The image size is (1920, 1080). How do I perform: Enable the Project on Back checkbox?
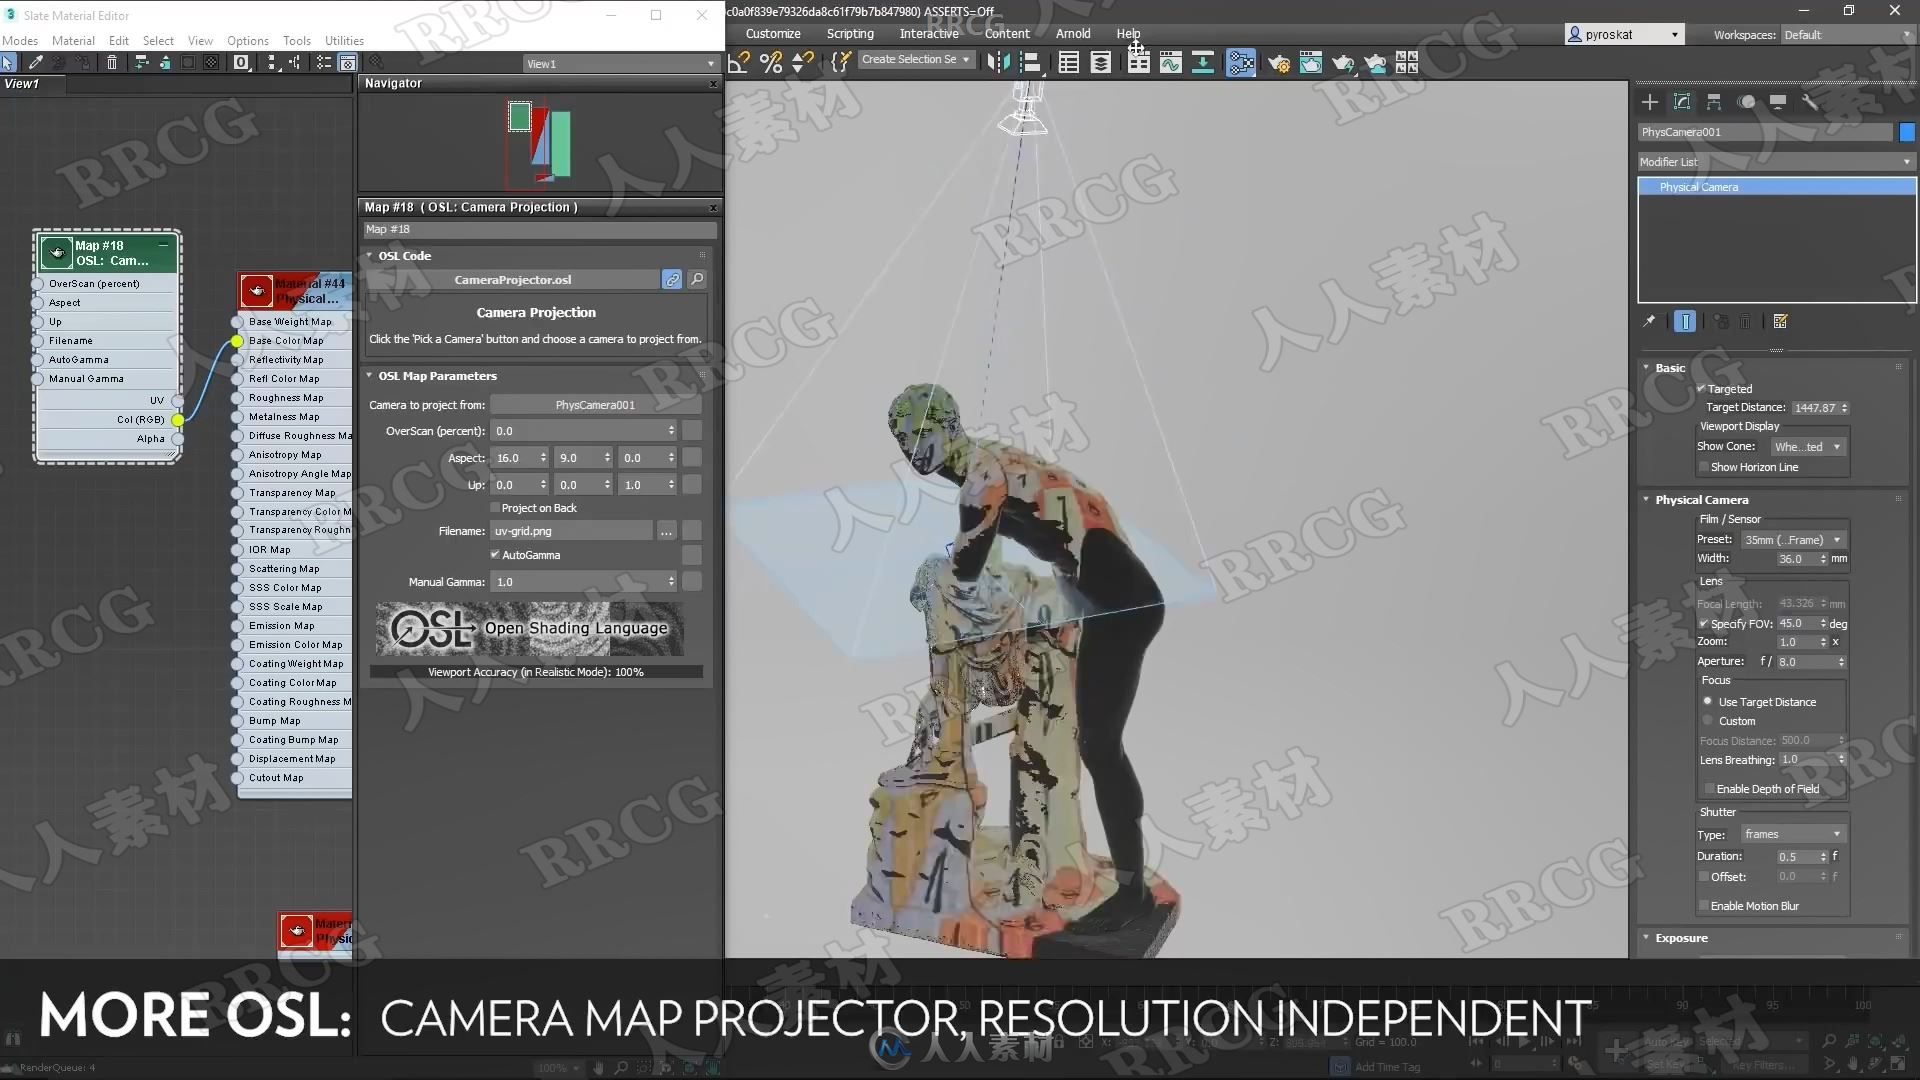(x=493, y=508)
